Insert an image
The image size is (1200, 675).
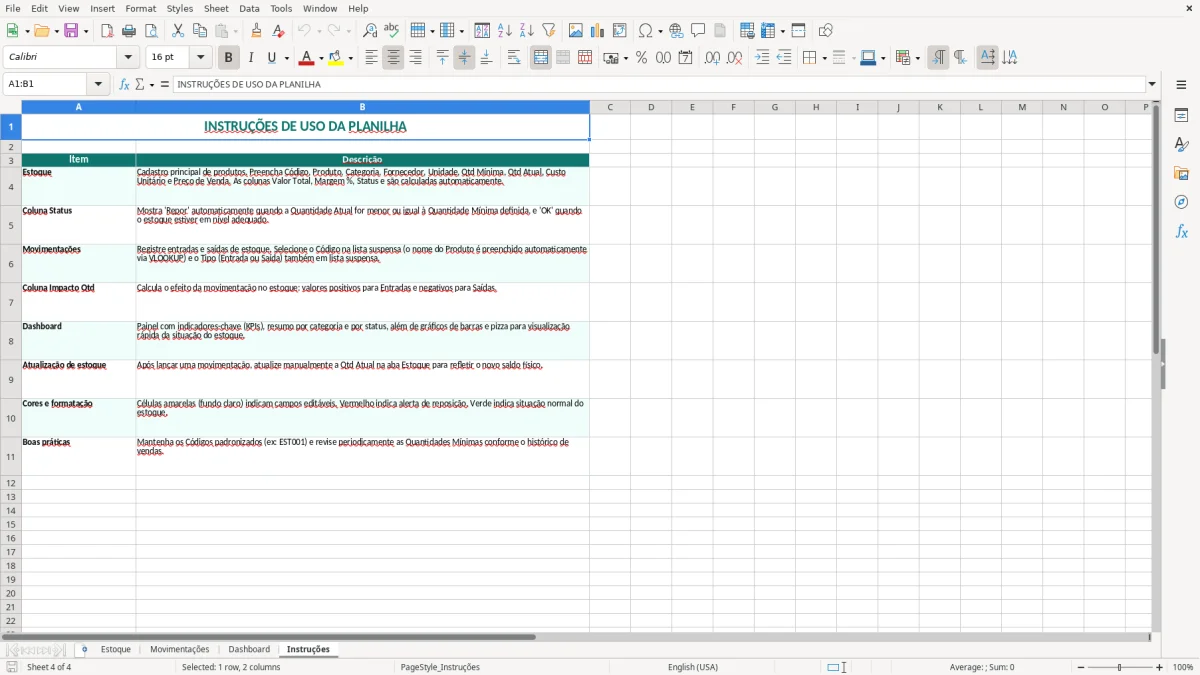[576, 31]
